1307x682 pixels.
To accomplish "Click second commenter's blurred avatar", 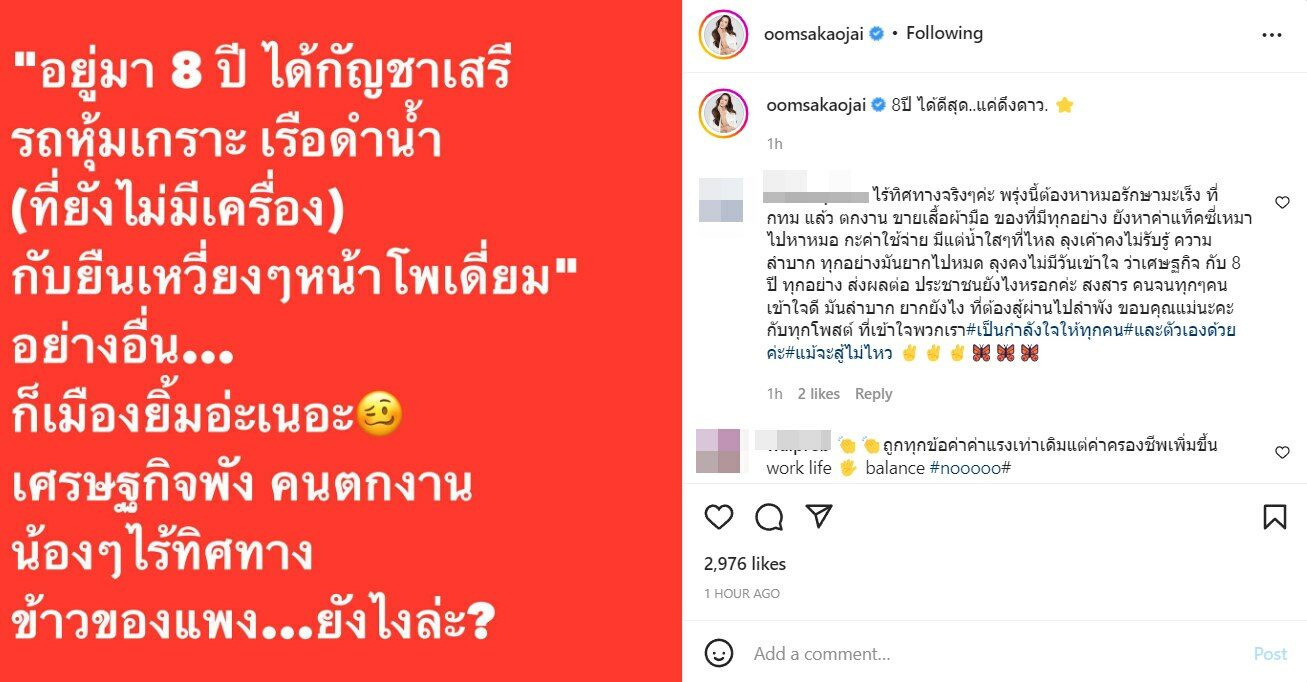I will click(x=719, y=450).
